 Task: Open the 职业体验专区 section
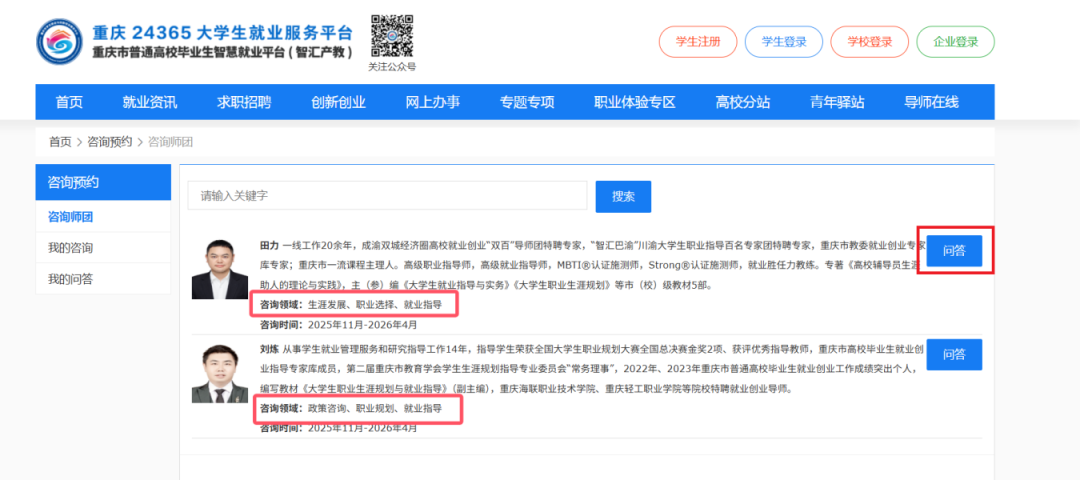click(635, 102)
